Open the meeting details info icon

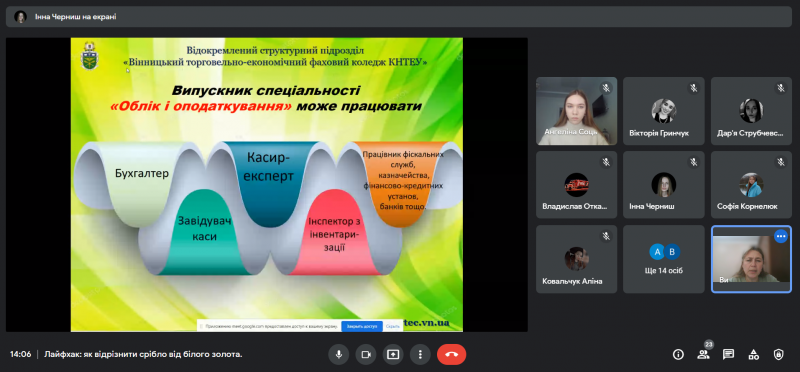[x=678, y=355]
